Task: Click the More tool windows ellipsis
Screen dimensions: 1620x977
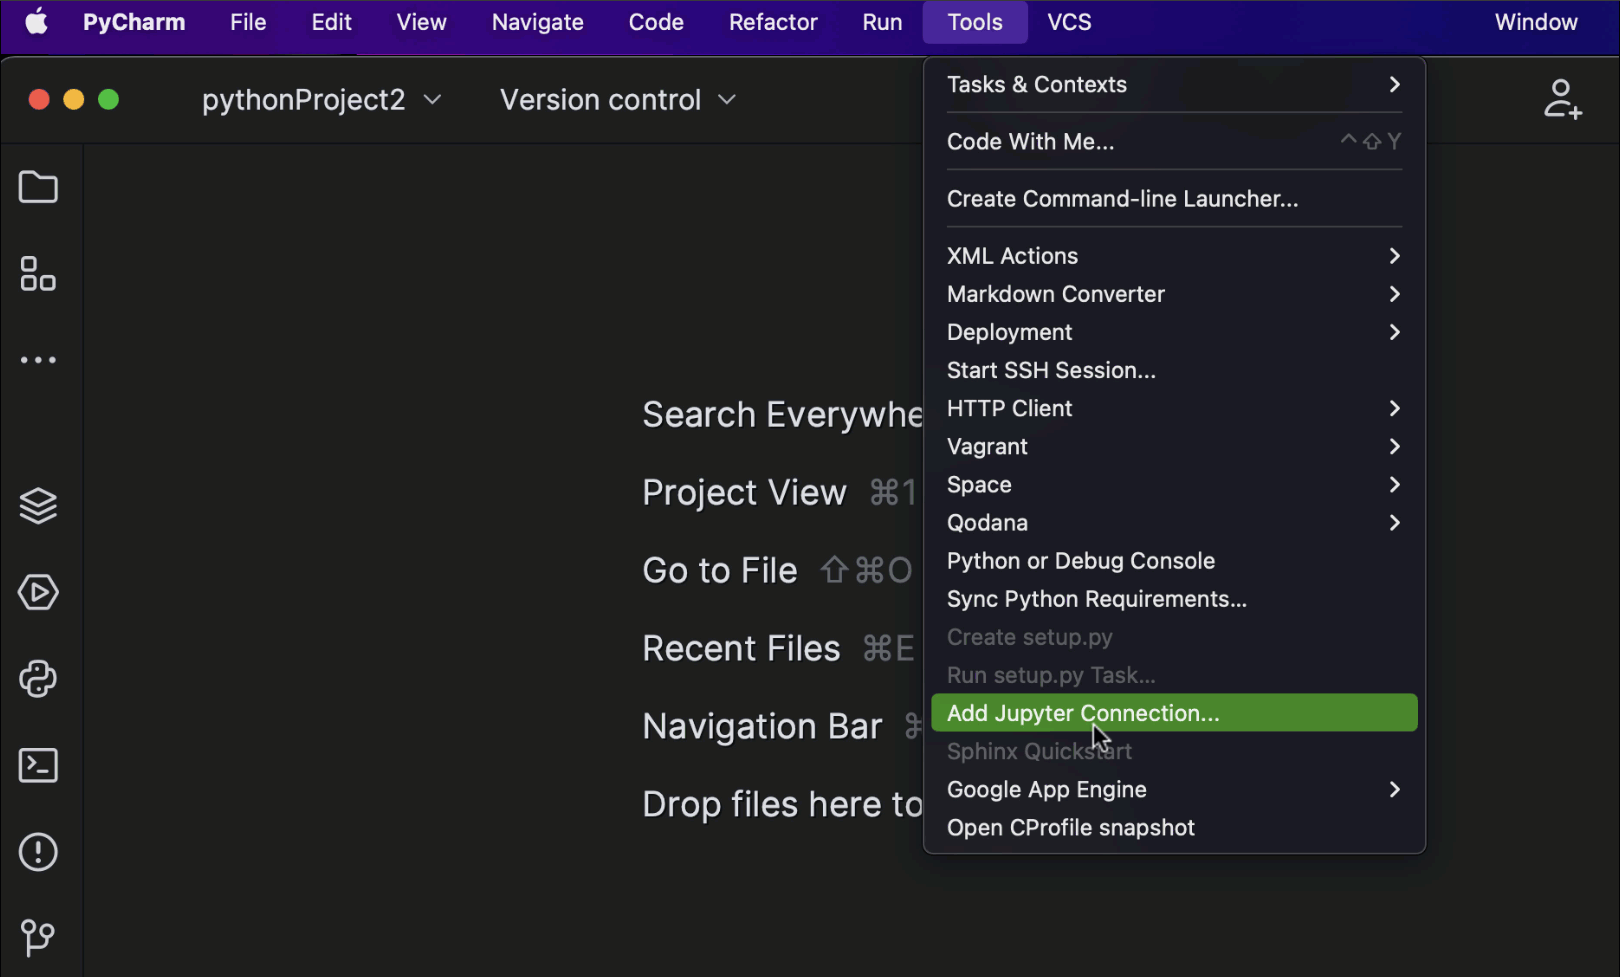Action: 38,360
